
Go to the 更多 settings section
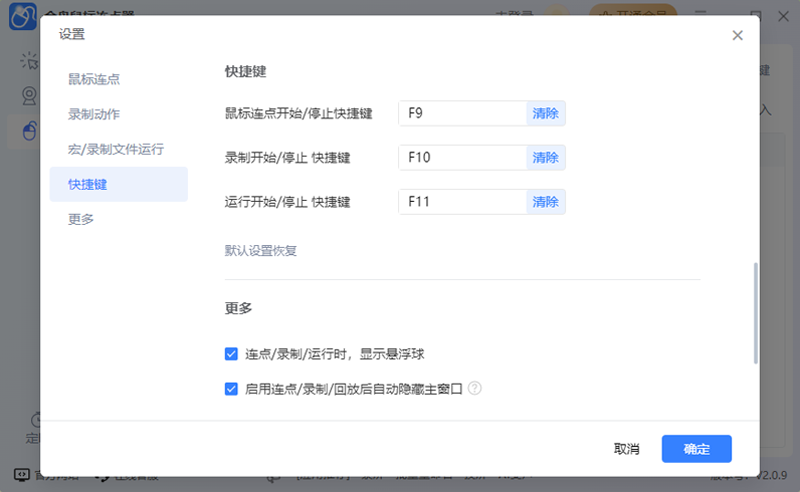[81, 219]
